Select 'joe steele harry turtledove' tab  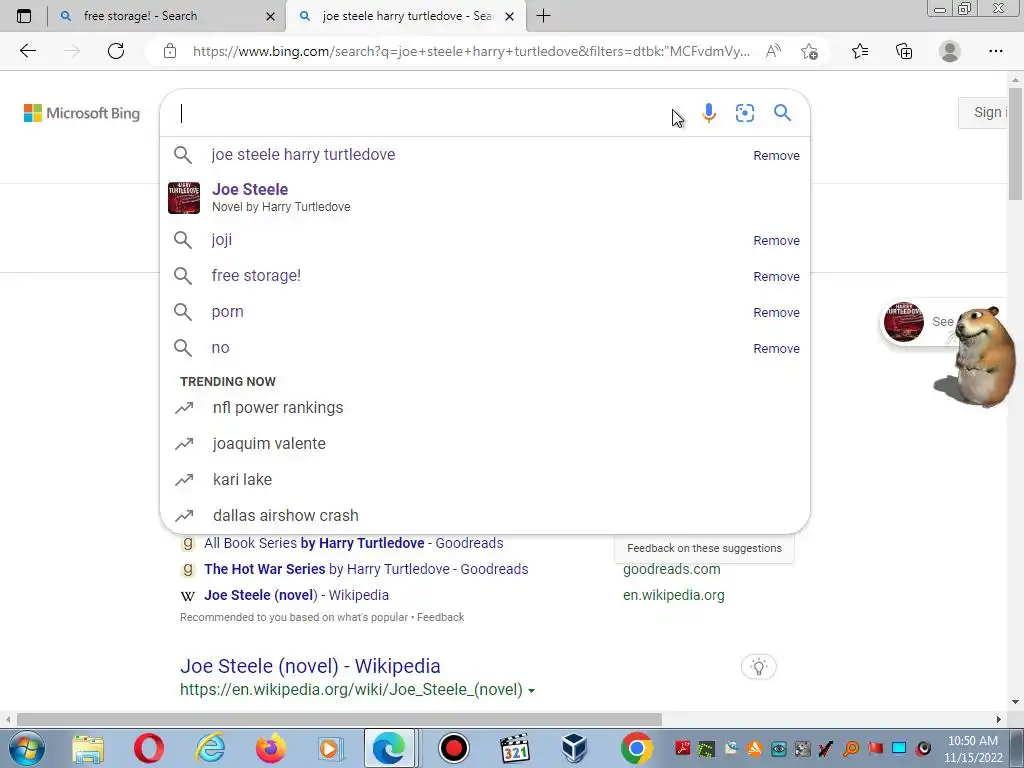pos(408,16)
